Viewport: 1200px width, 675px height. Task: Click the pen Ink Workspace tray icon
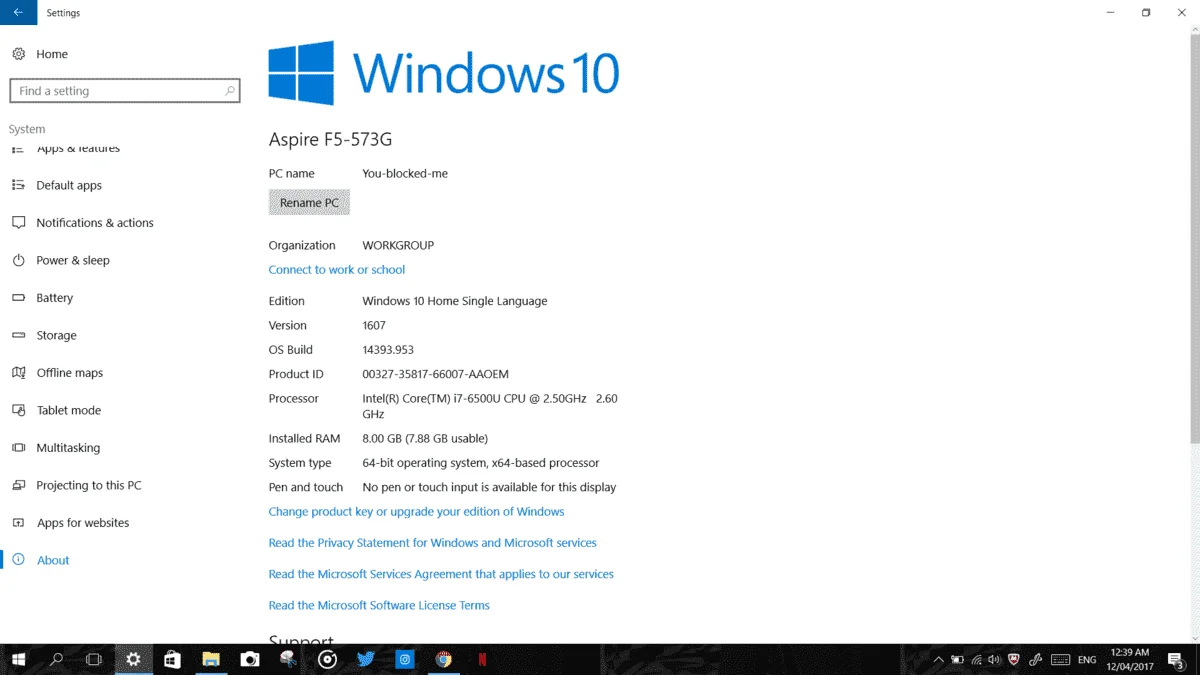click(1036, 660)
